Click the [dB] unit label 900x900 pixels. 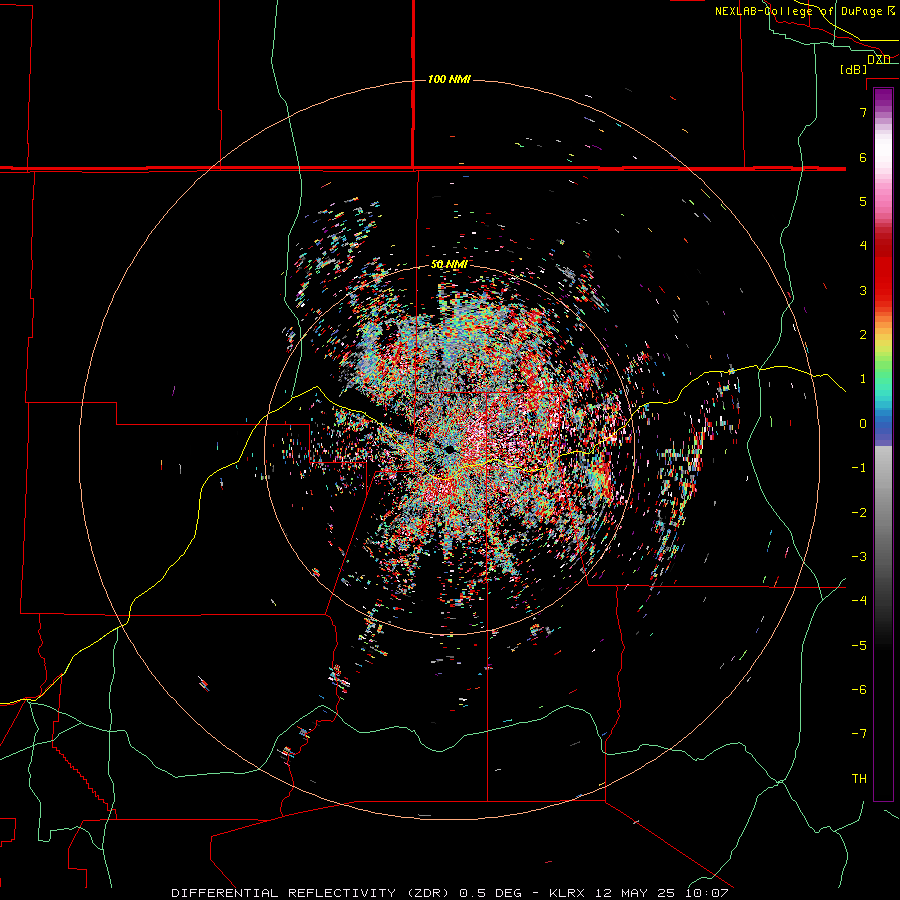tap(853, 69)
